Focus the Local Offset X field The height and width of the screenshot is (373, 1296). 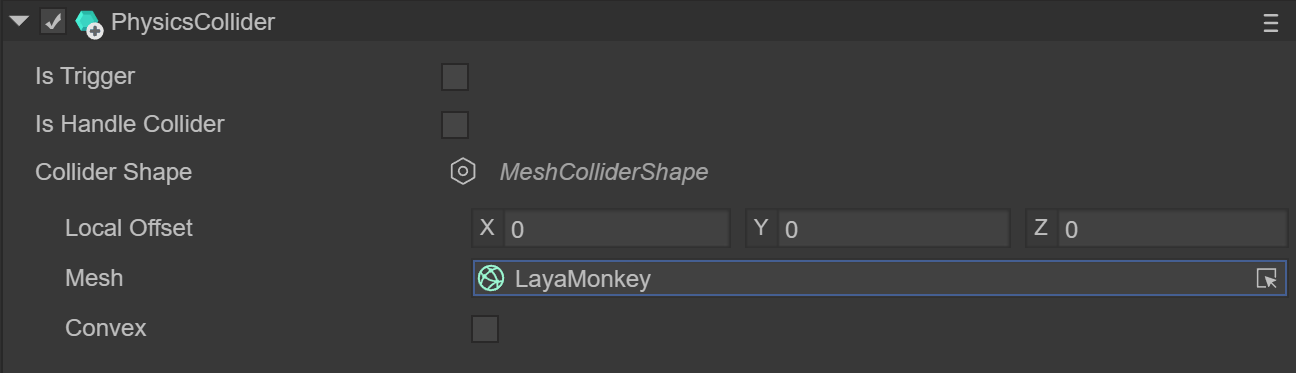click(x=617, y=229)
